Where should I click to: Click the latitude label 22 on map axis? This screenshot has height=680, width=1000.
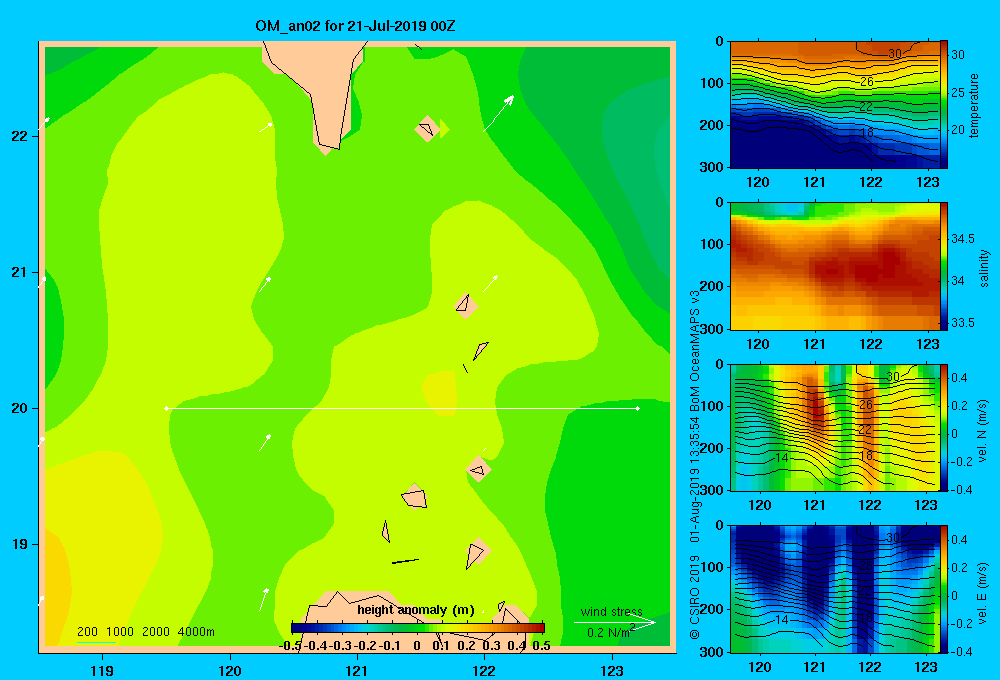pyautogui.click(x=19, y=136)
